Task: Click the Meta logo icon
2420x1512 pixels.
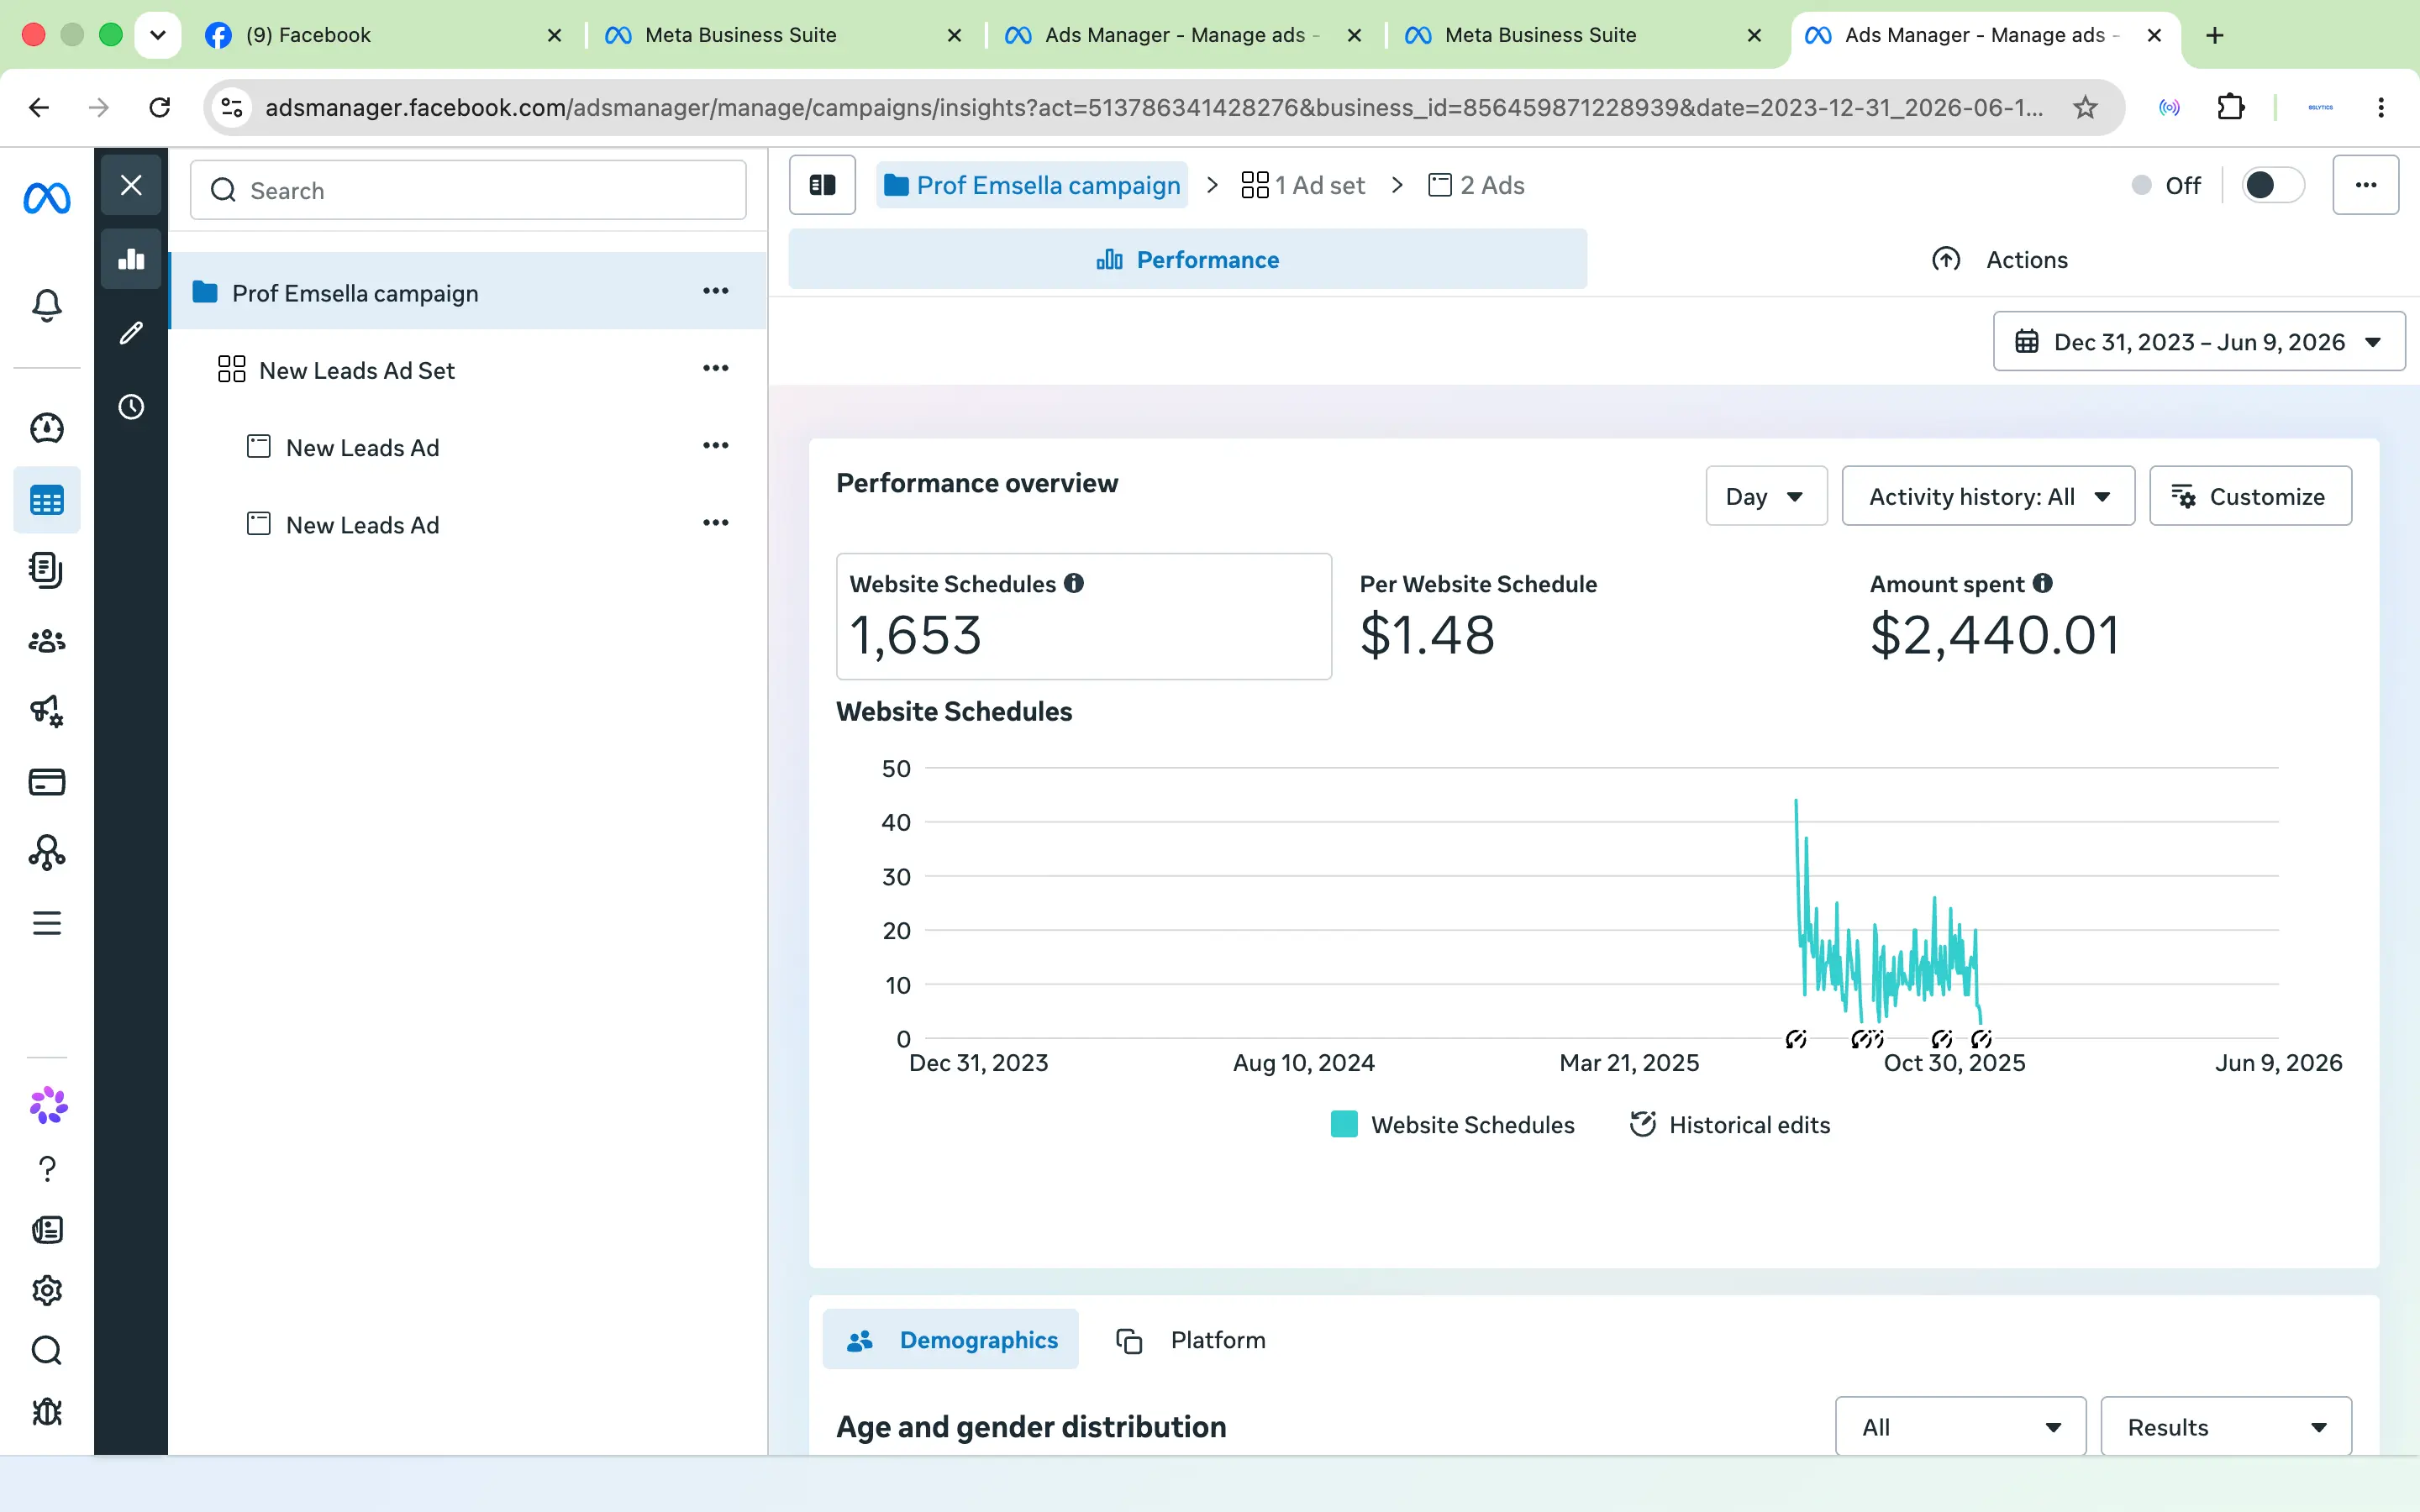Action: (x=47, y=199)
